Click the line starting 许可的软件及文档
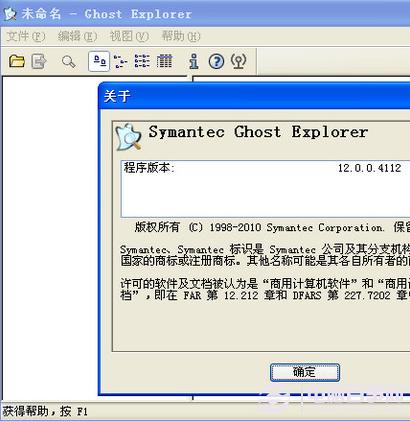This screenshot has width=410, height=421. 265,284
